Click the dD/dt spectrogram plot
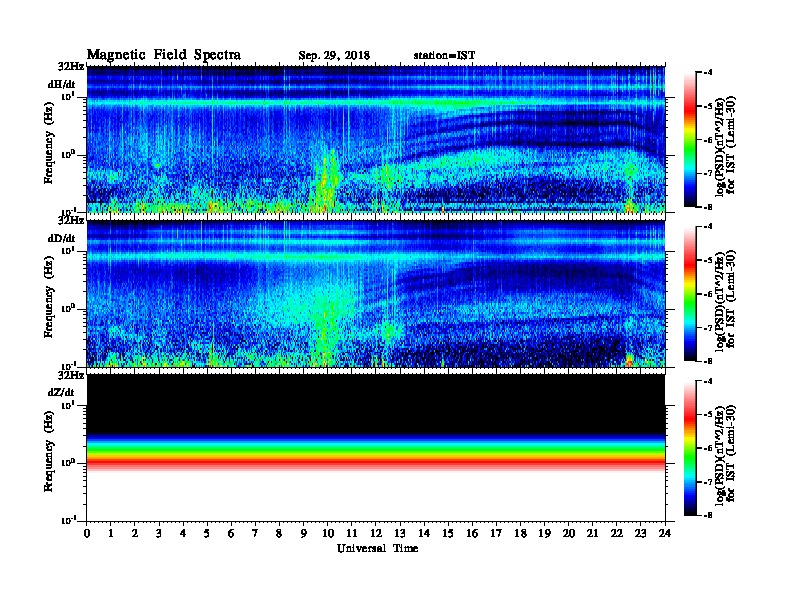792x612 pixels. click(x=376, y=293)
